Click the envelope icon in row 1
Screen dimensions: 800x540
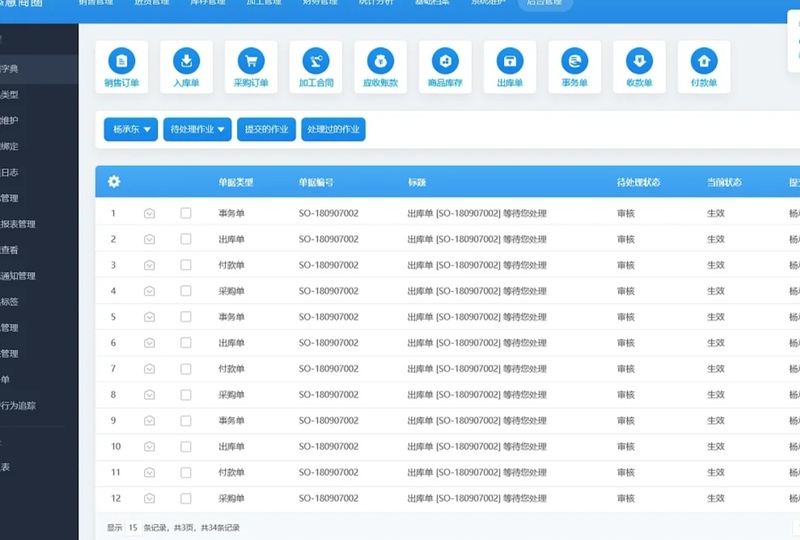(149, 213)
